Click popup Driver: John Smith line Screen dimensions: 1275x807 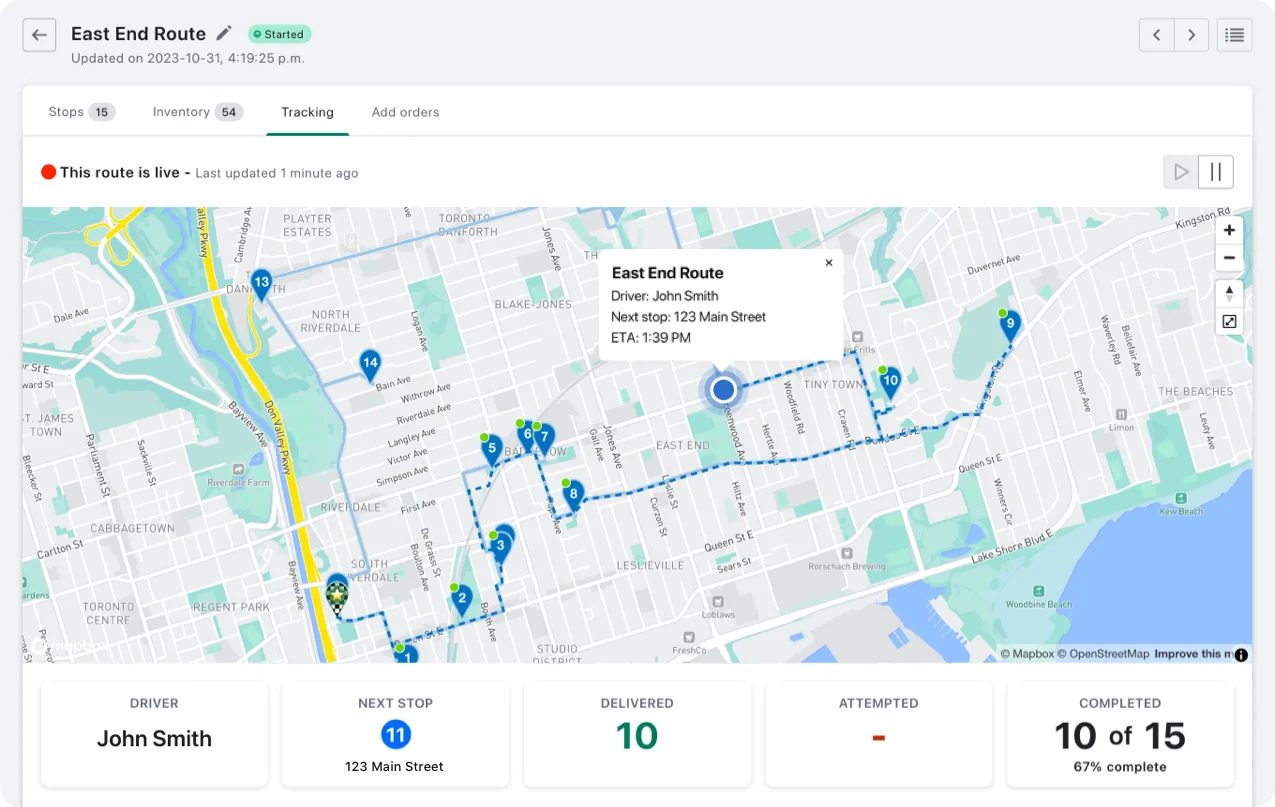click(x=665, y=296)
